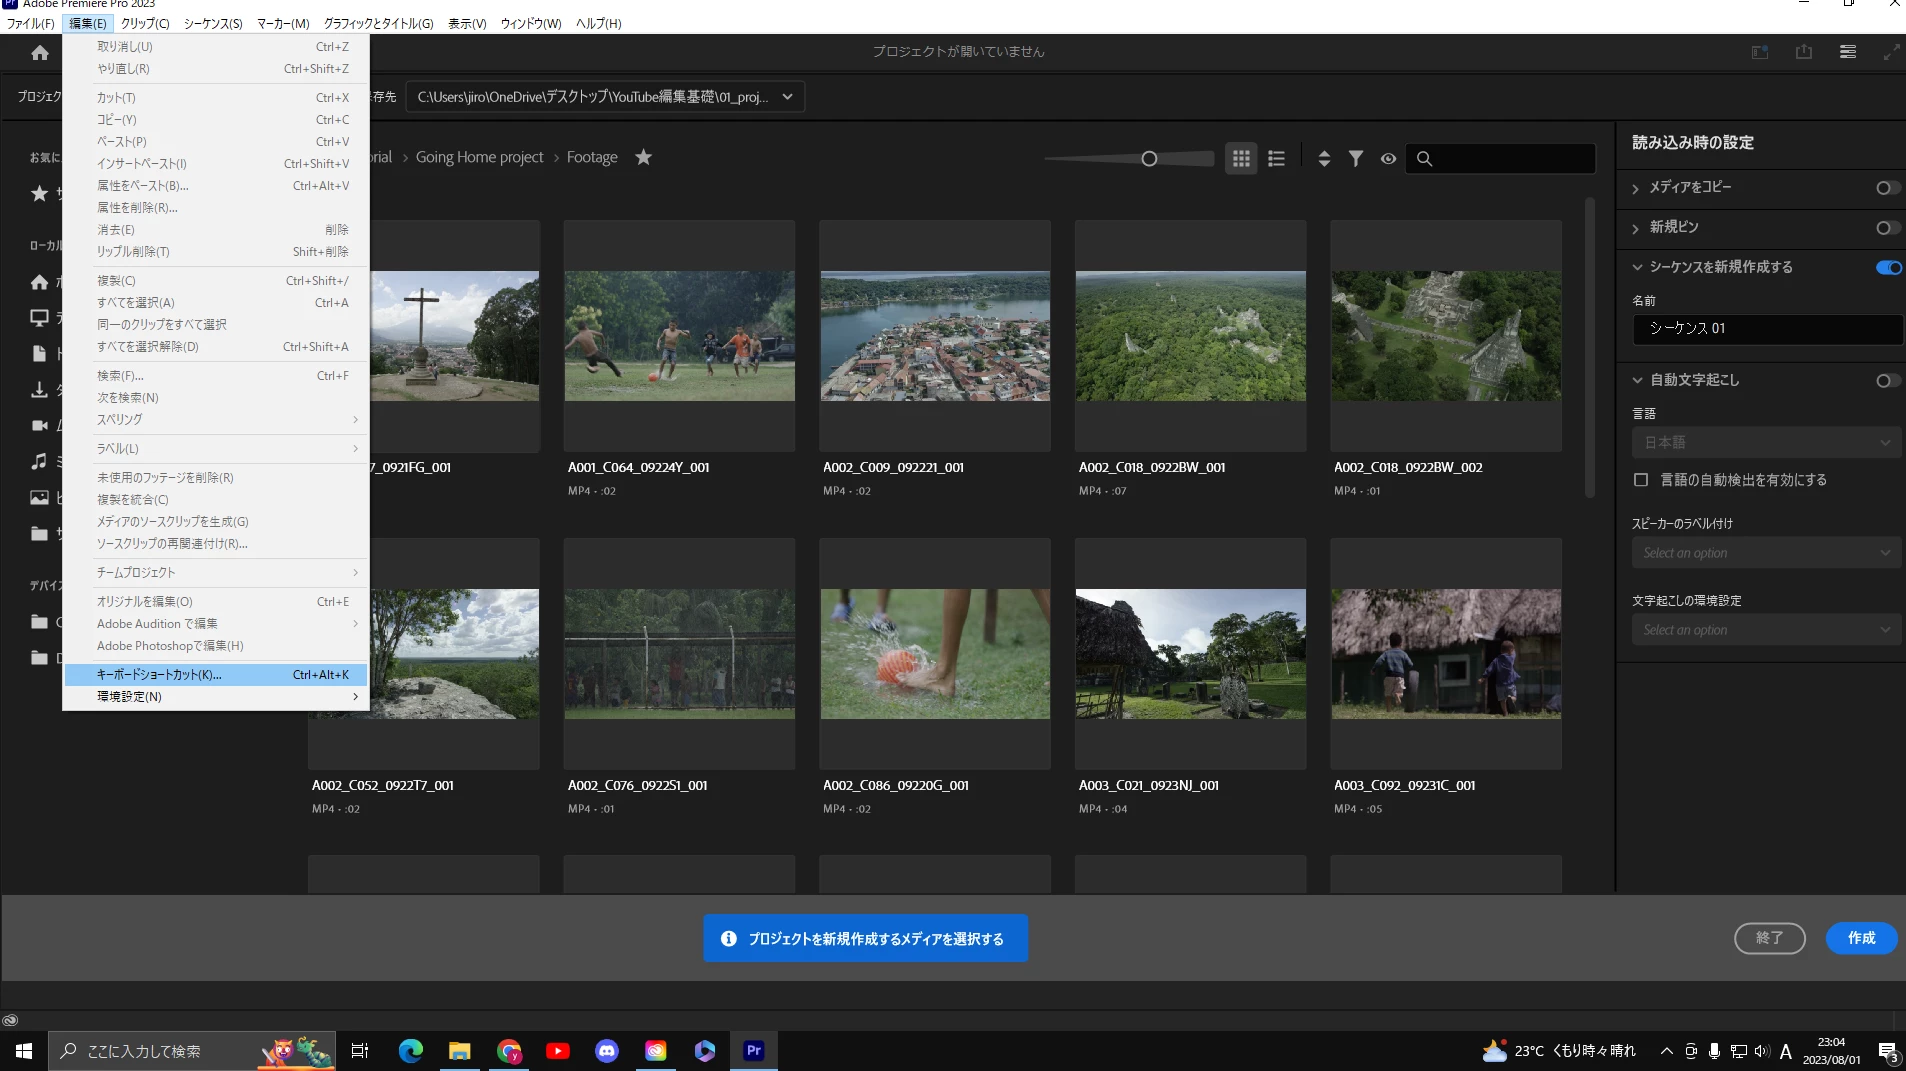This screenshot has height=1071, width=1906.
Task: Click the 終了 button
Action: pos(1769,938)
